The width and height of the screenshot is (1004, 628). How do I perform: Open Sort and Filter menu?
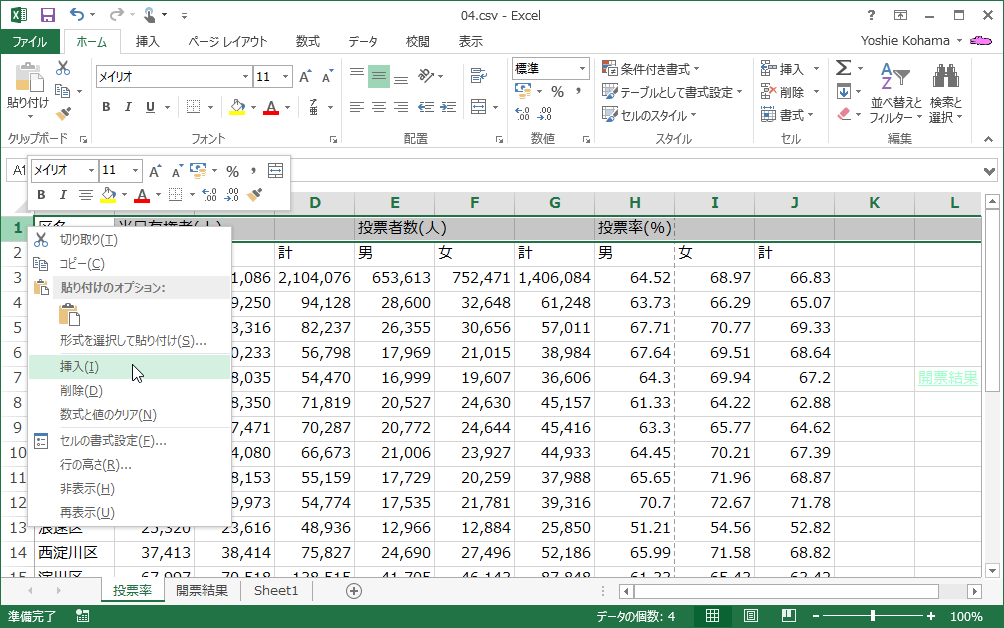[896, 93]
